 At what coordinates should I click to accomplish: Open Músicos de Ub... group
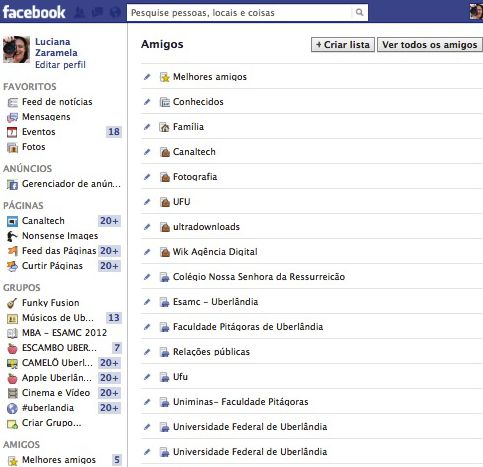click(x=58, y=318)
